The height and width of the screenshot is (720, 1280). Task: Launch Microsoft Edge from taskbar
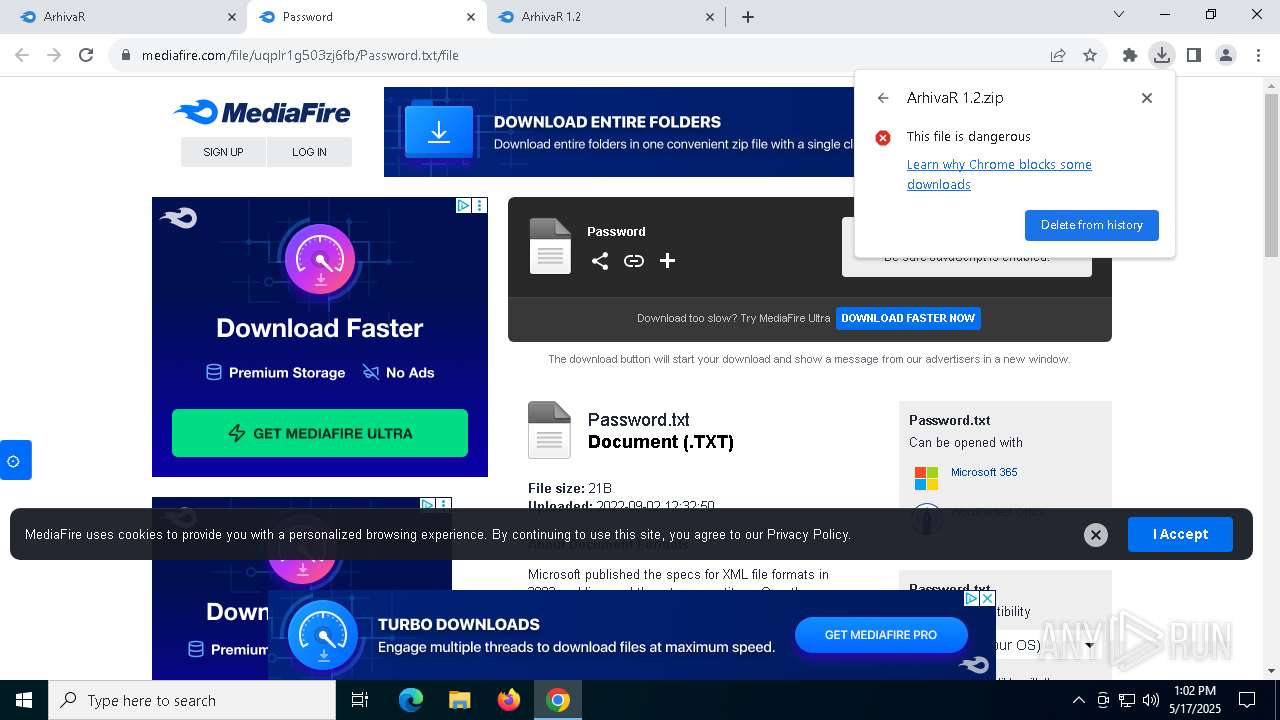coord(411,700)
